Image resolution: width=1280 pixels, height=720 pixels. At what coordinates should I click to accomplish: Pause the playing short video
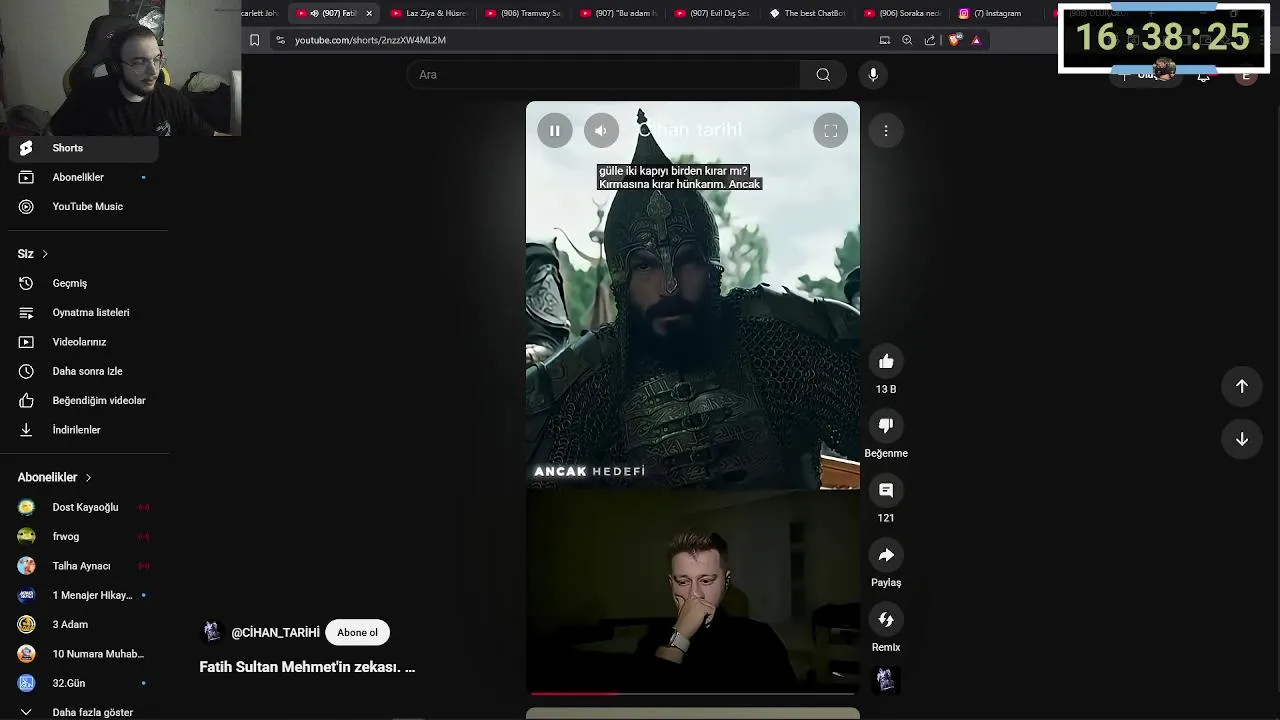(555, 131)
